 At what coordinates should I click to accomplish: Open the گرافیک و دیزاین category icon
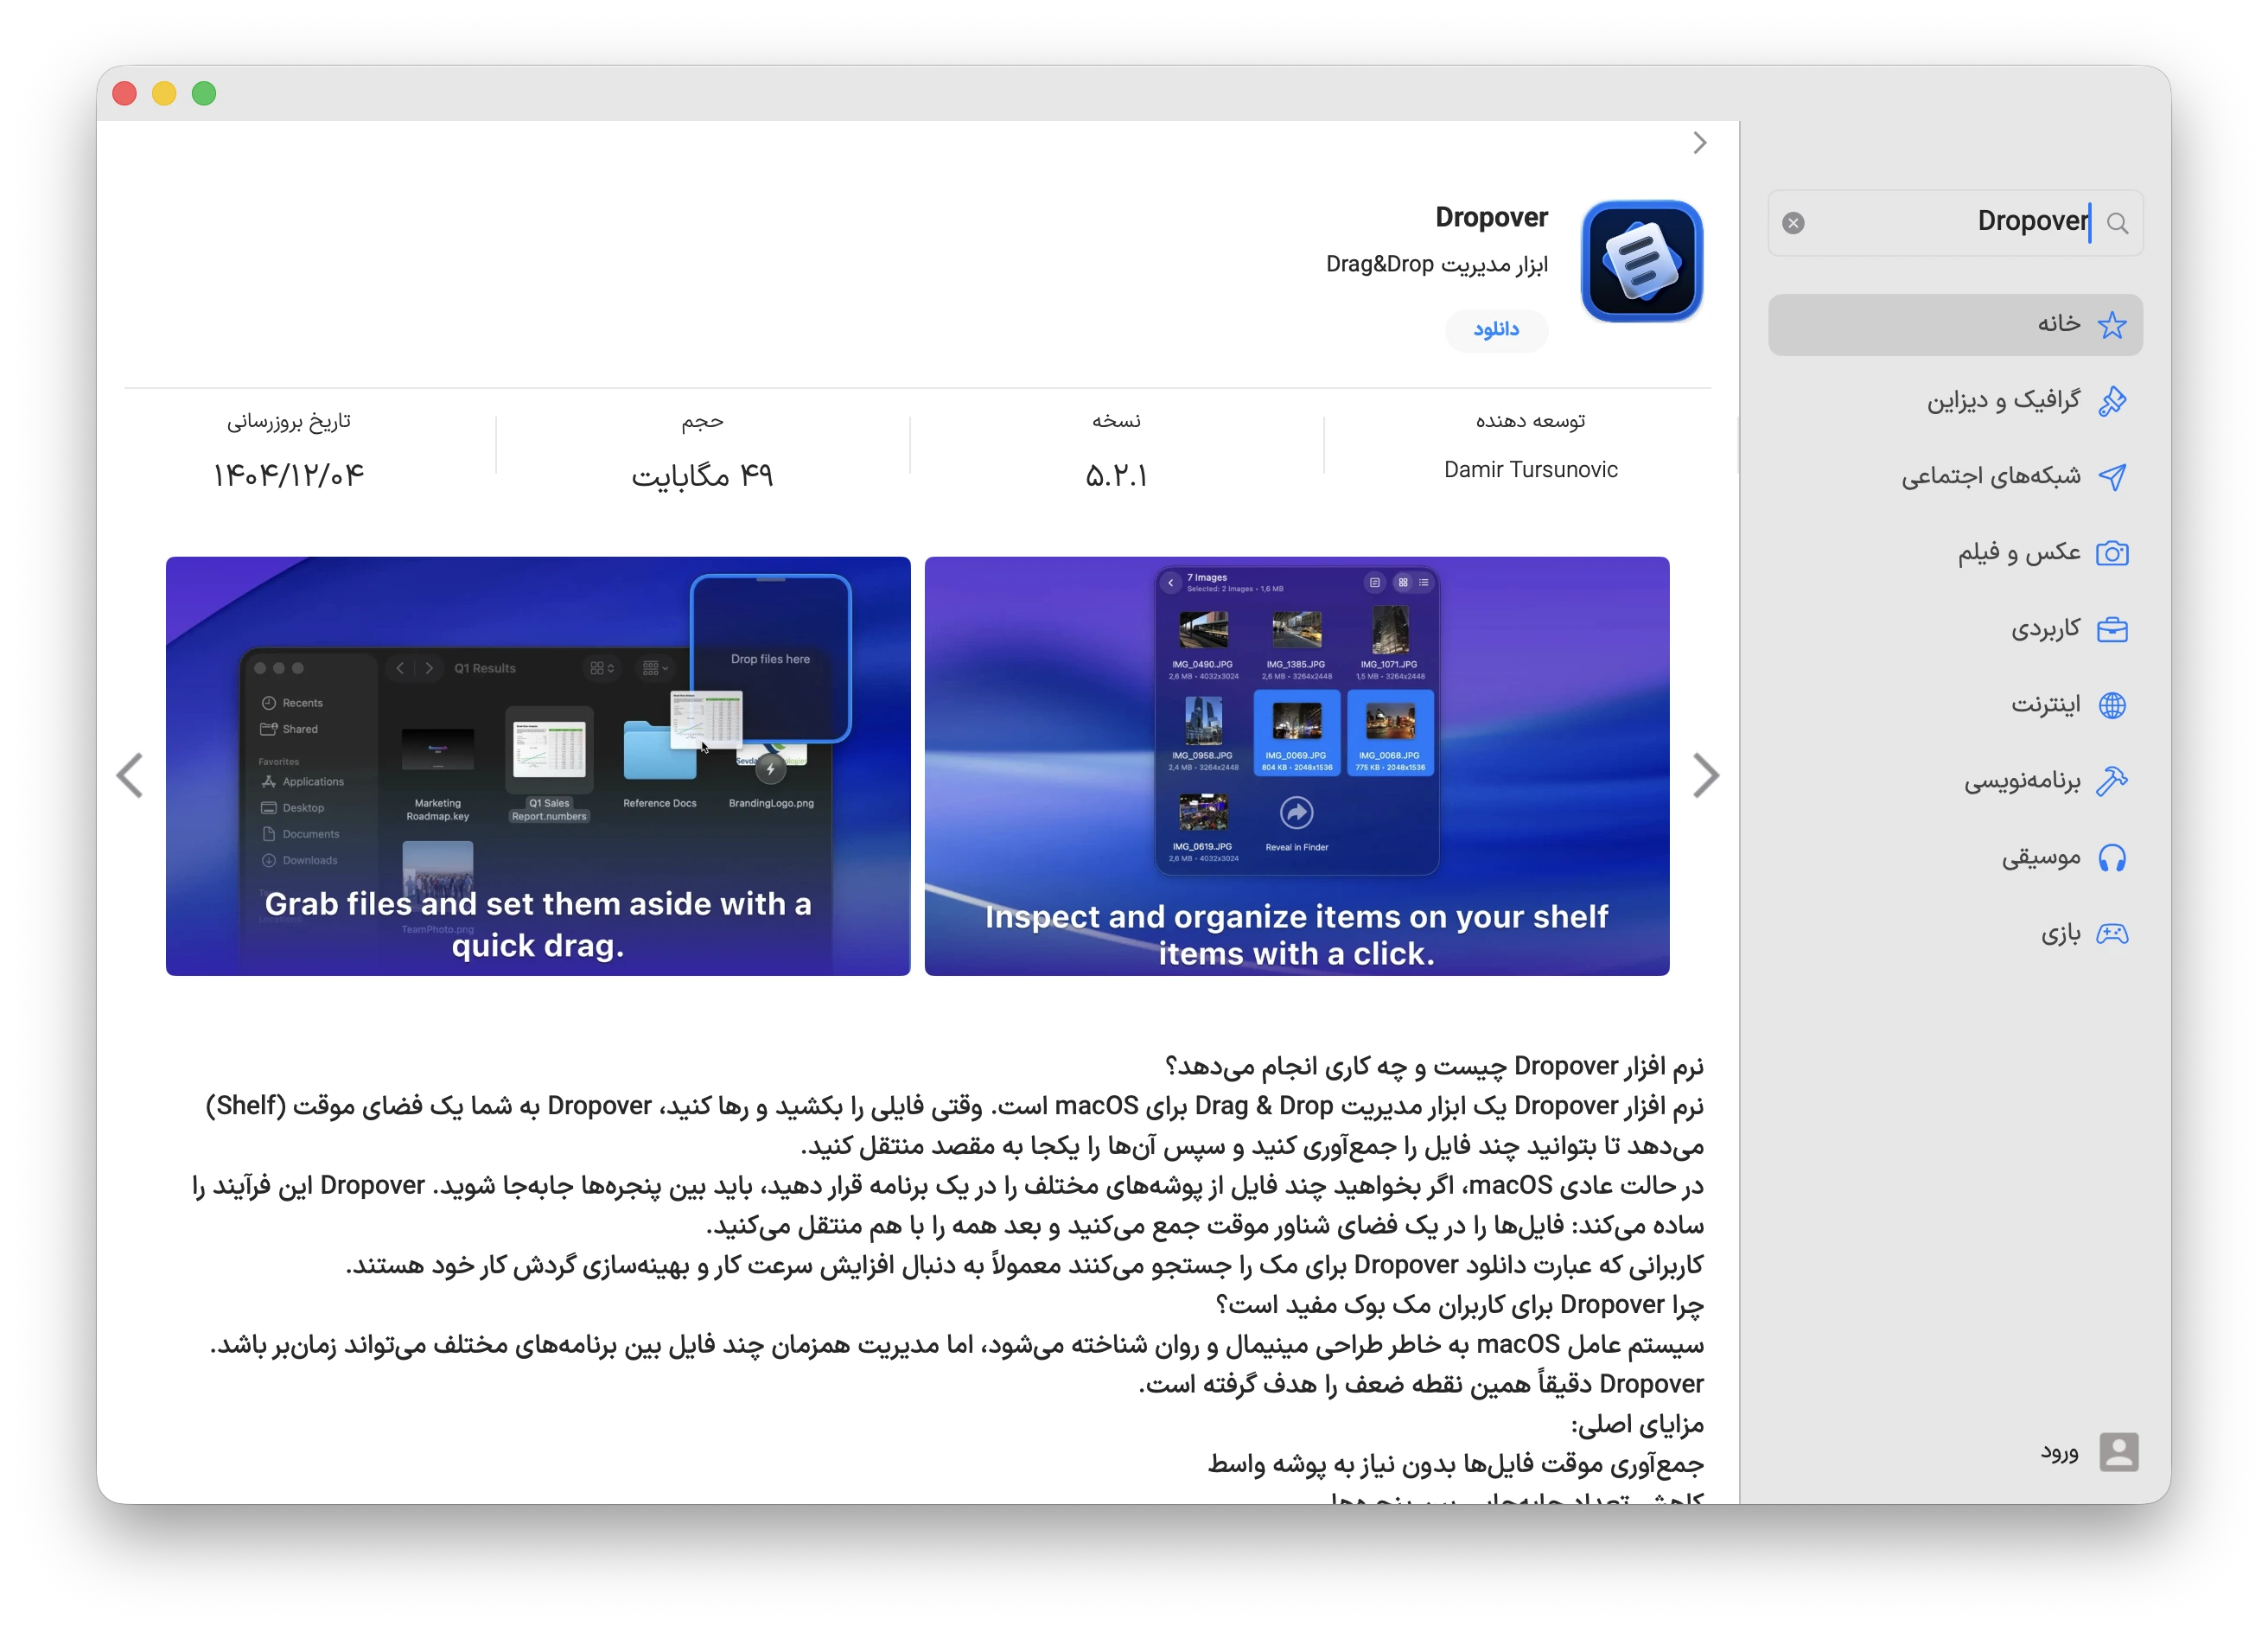point(2114,400)
